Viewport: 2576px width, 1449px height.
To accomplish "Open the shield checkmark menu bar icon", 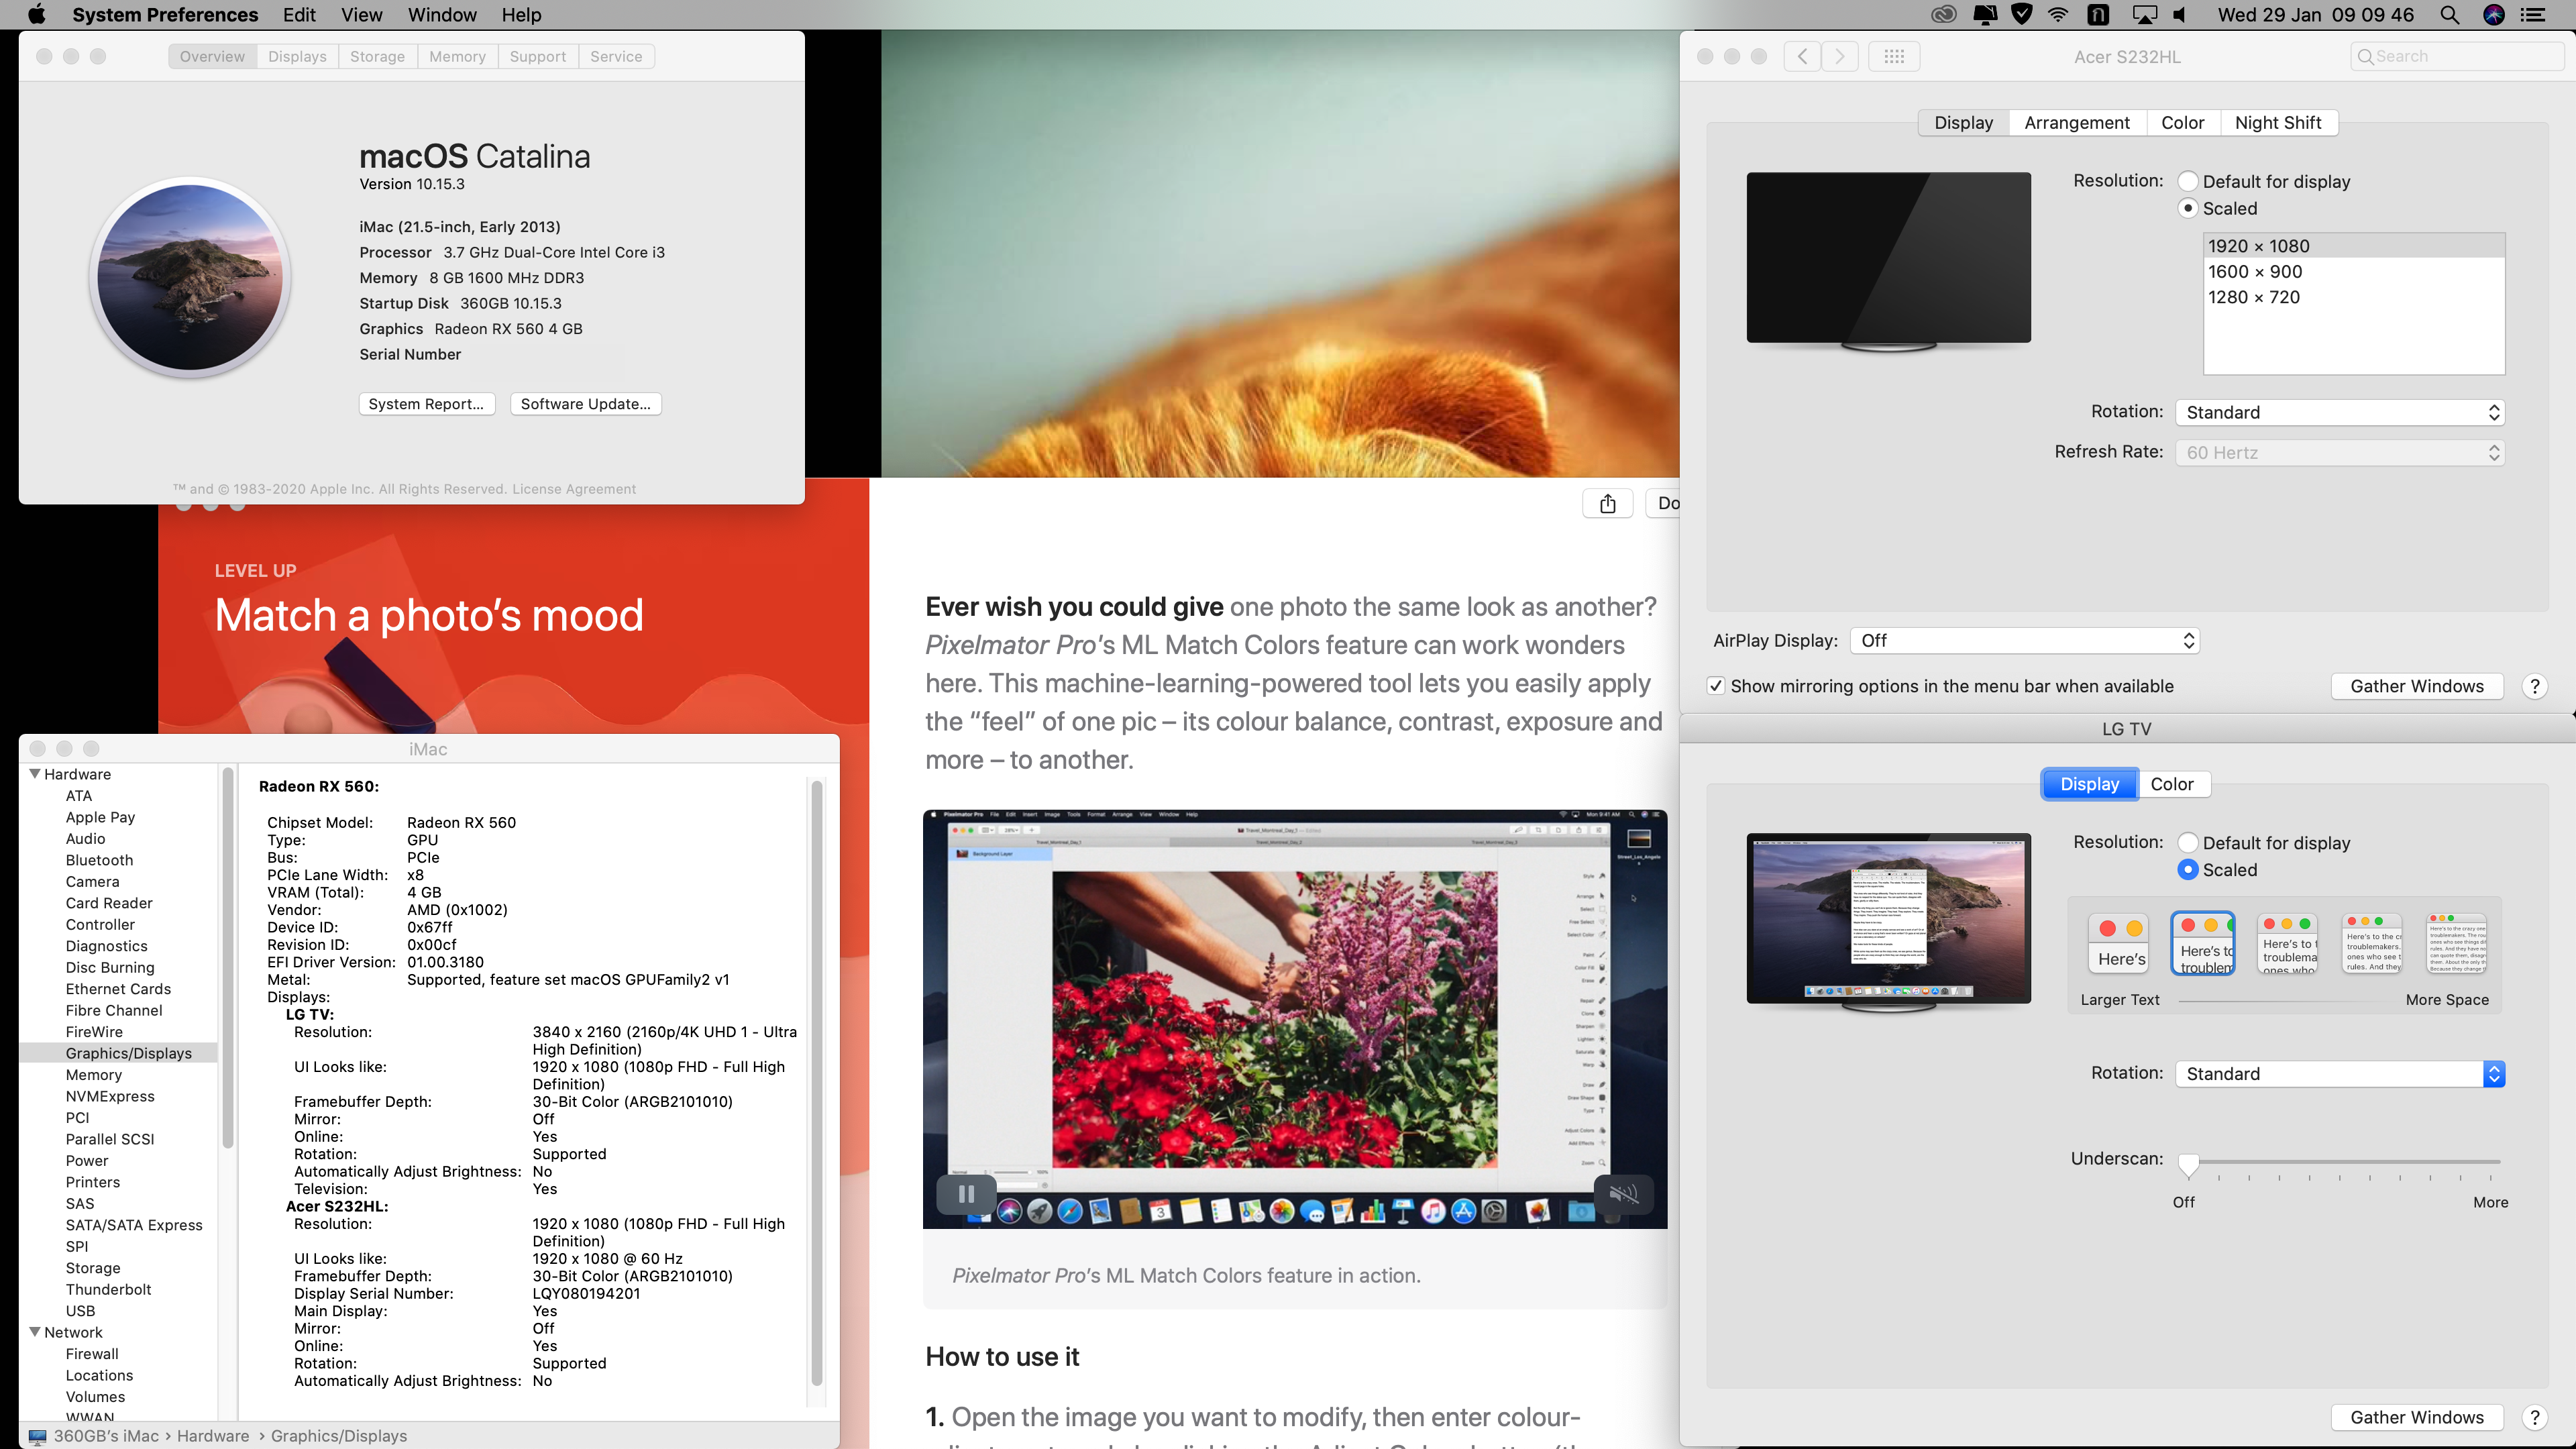I will [x=2022, y=15].
